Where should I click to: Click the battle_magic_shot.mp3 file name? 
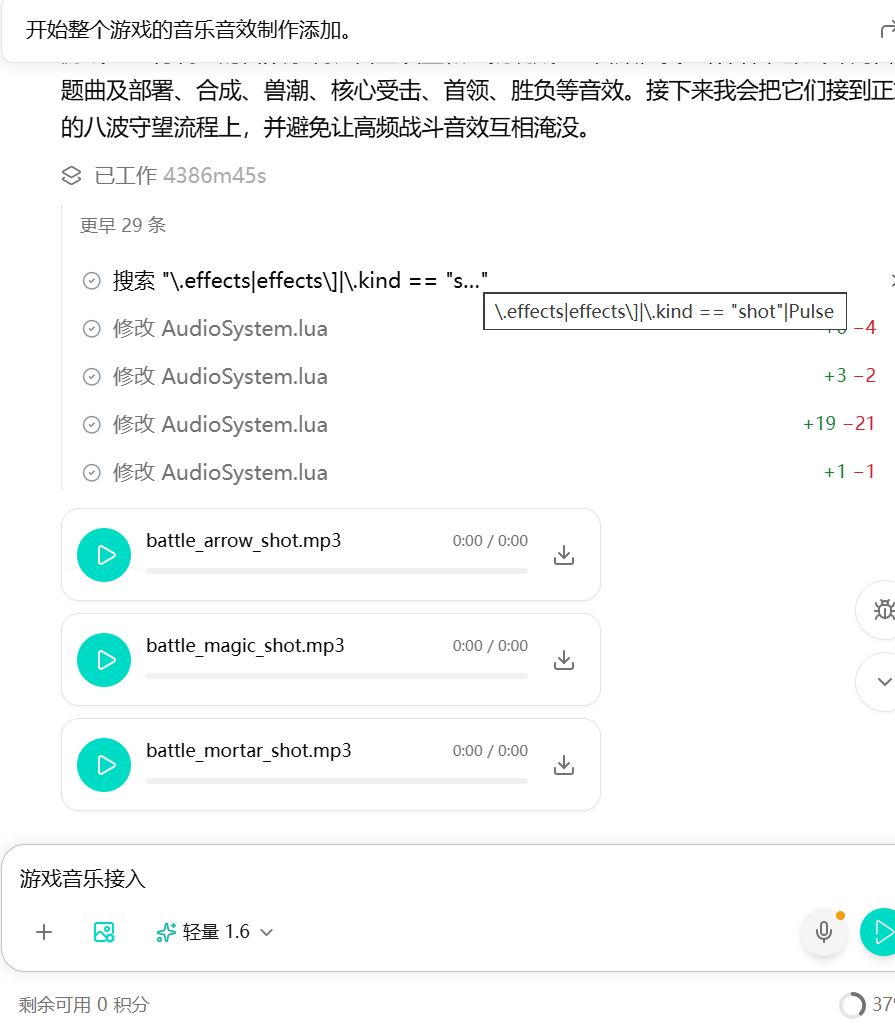click(245, 646)
